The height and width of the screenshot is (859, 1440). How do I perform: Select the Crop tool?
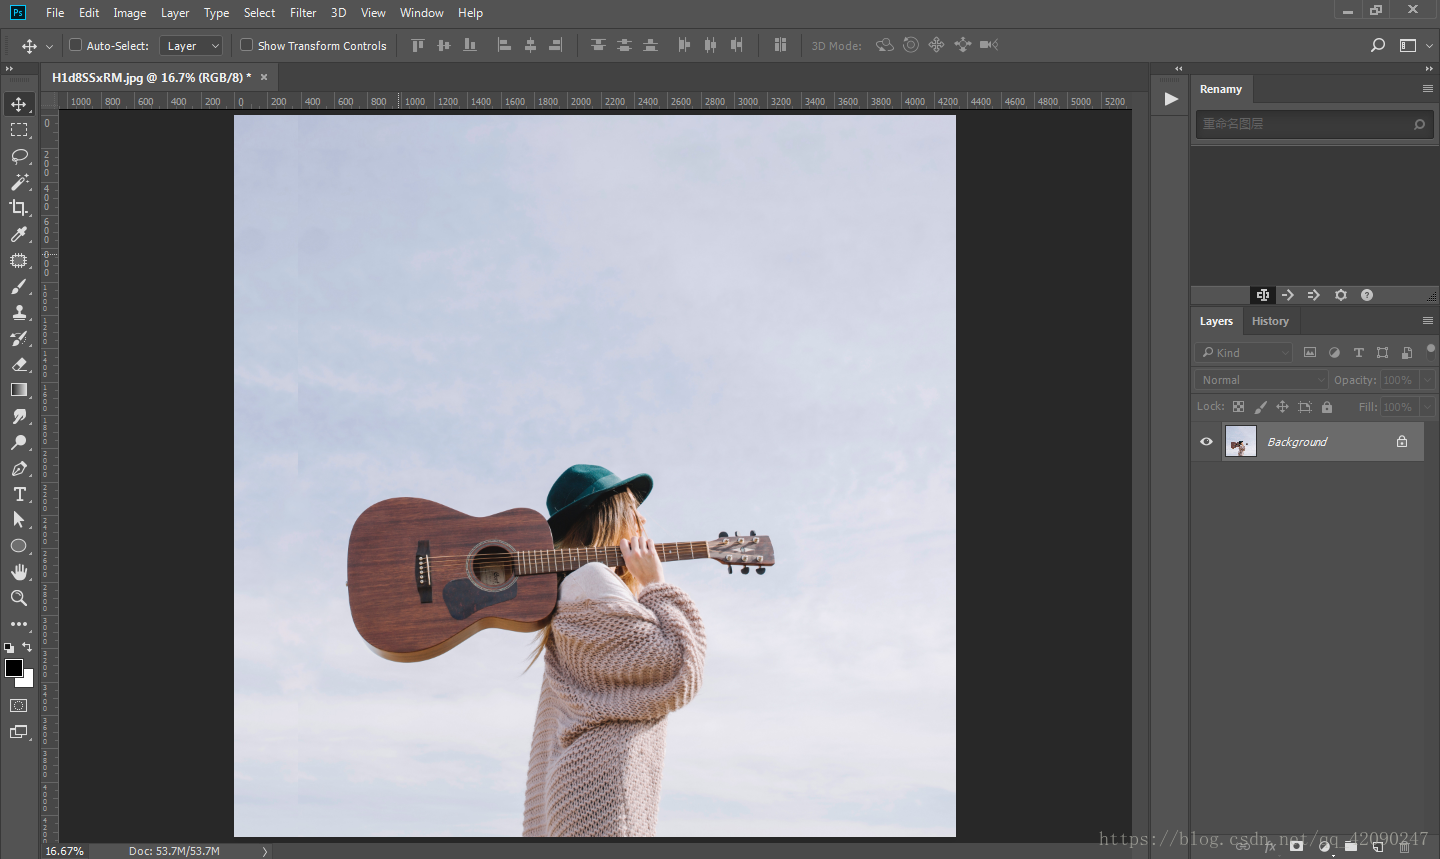(19, 208)
